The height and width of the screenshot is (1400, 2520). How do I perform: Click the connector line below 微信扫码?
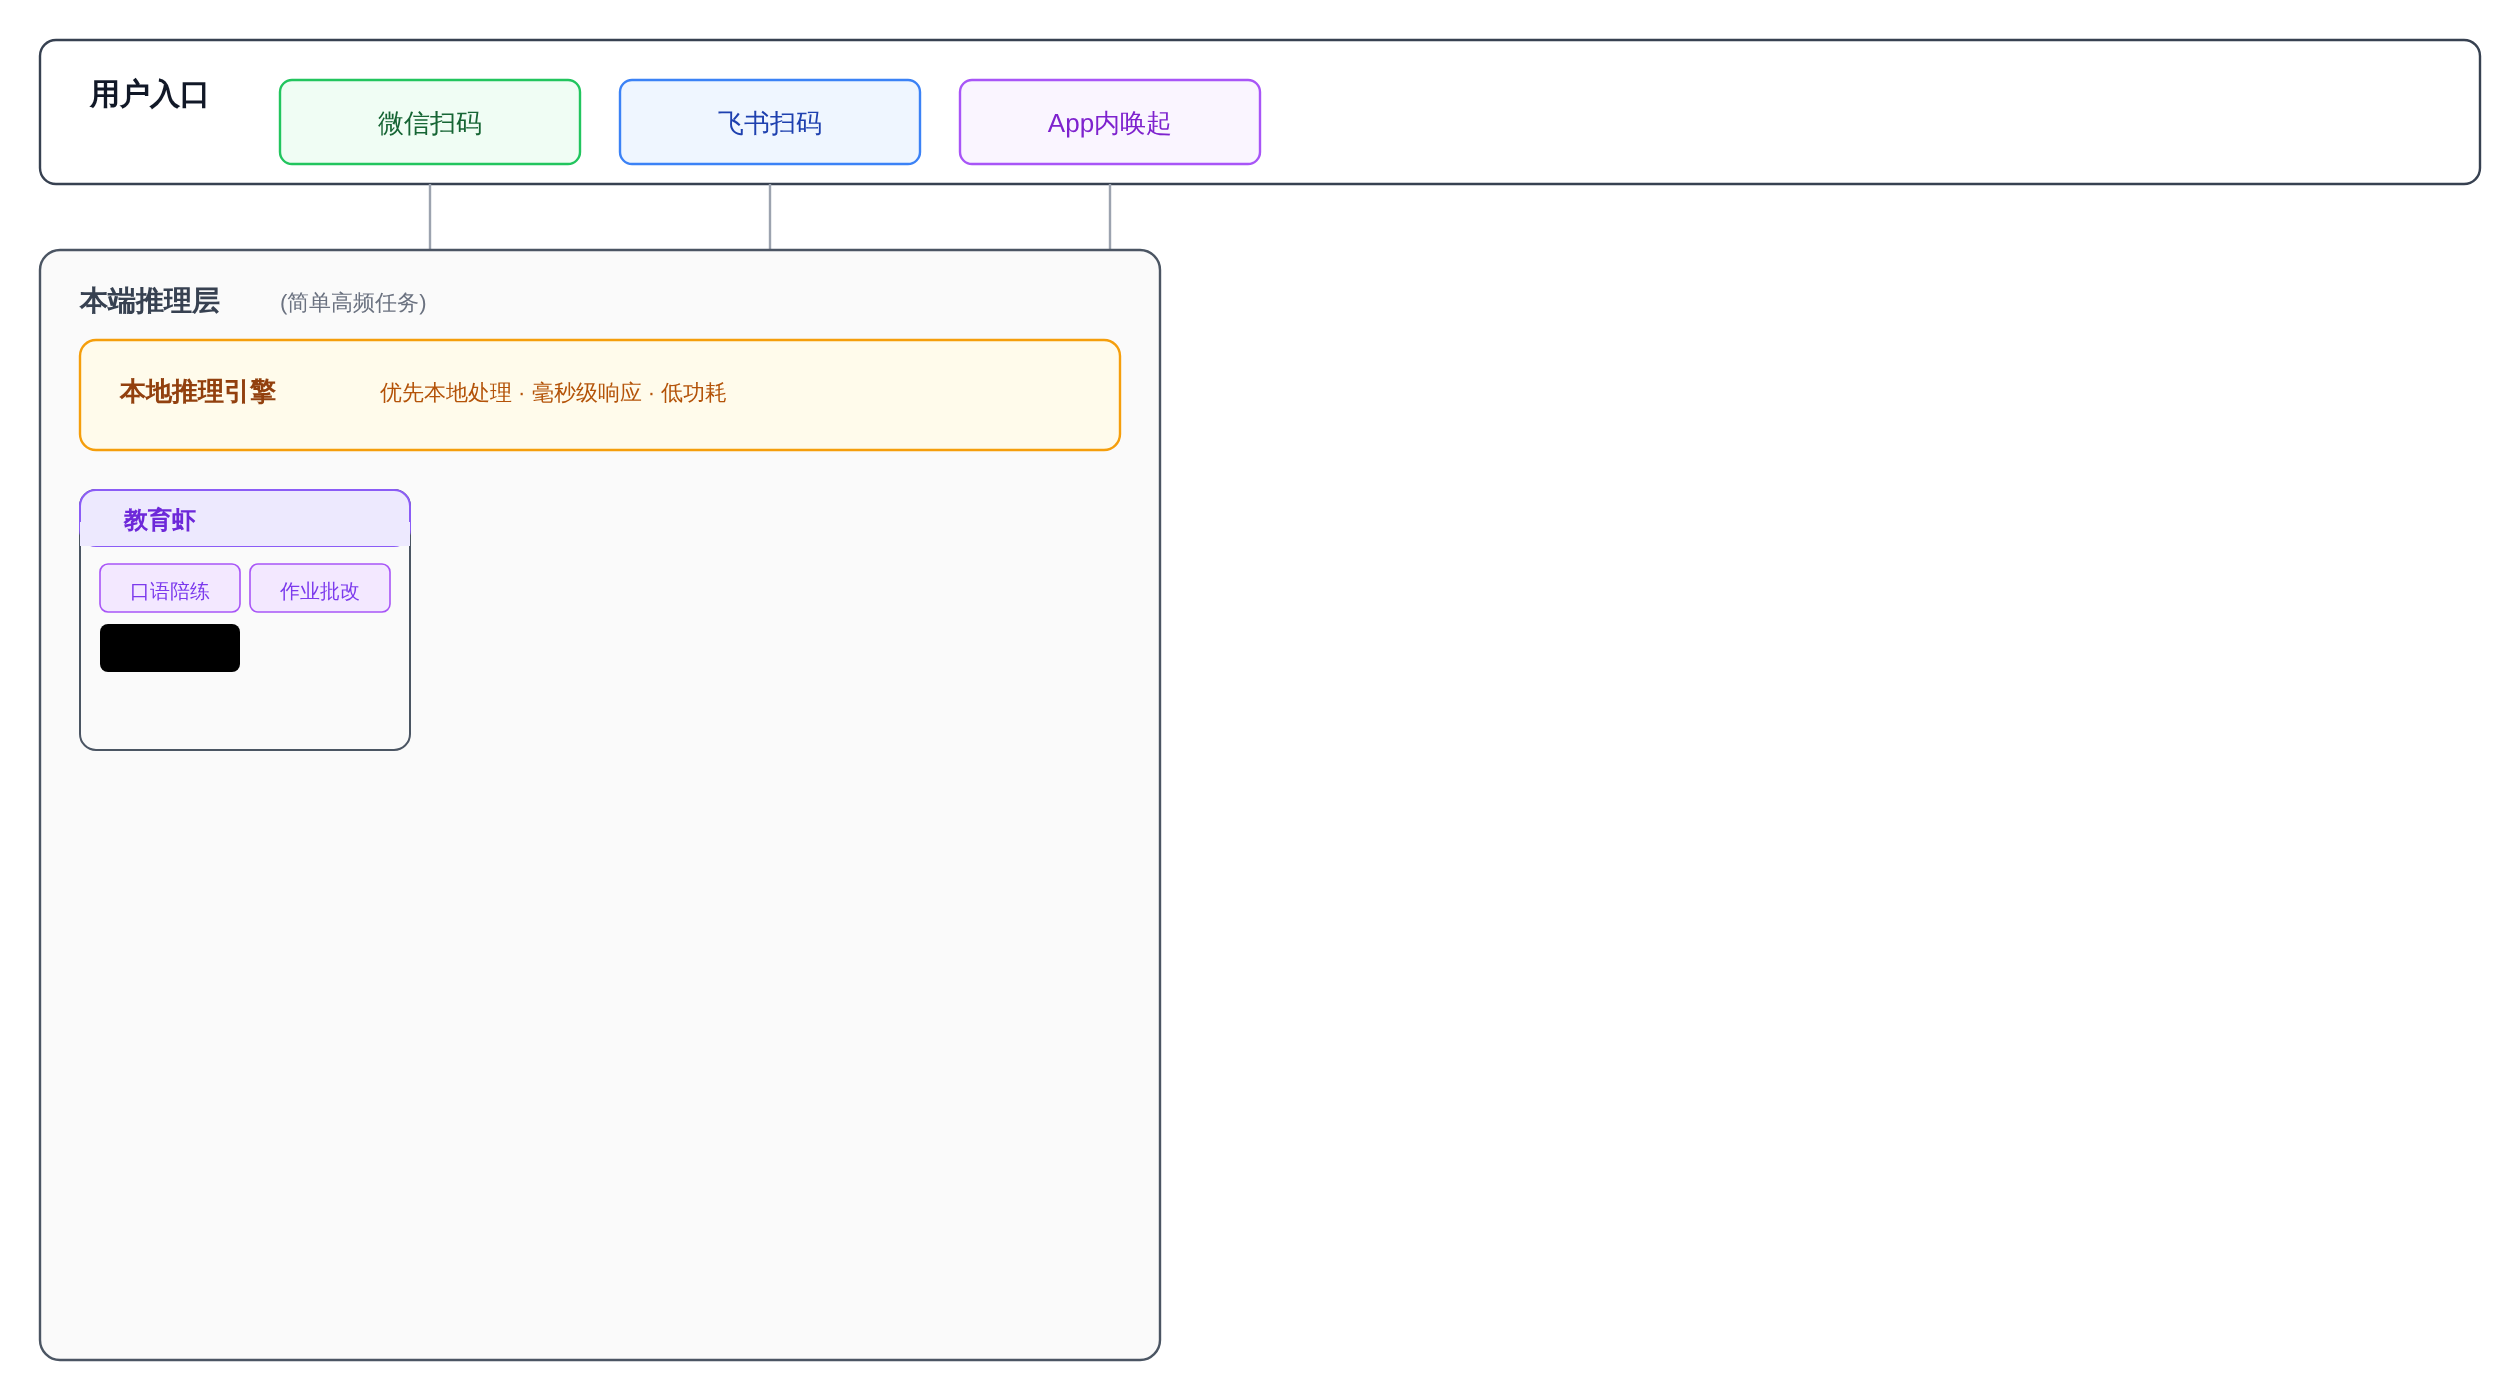coord(430,216)
